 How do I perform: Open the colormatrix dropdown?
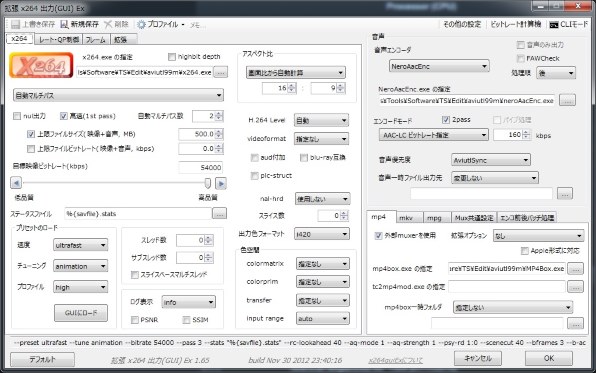tap(323, 263)
